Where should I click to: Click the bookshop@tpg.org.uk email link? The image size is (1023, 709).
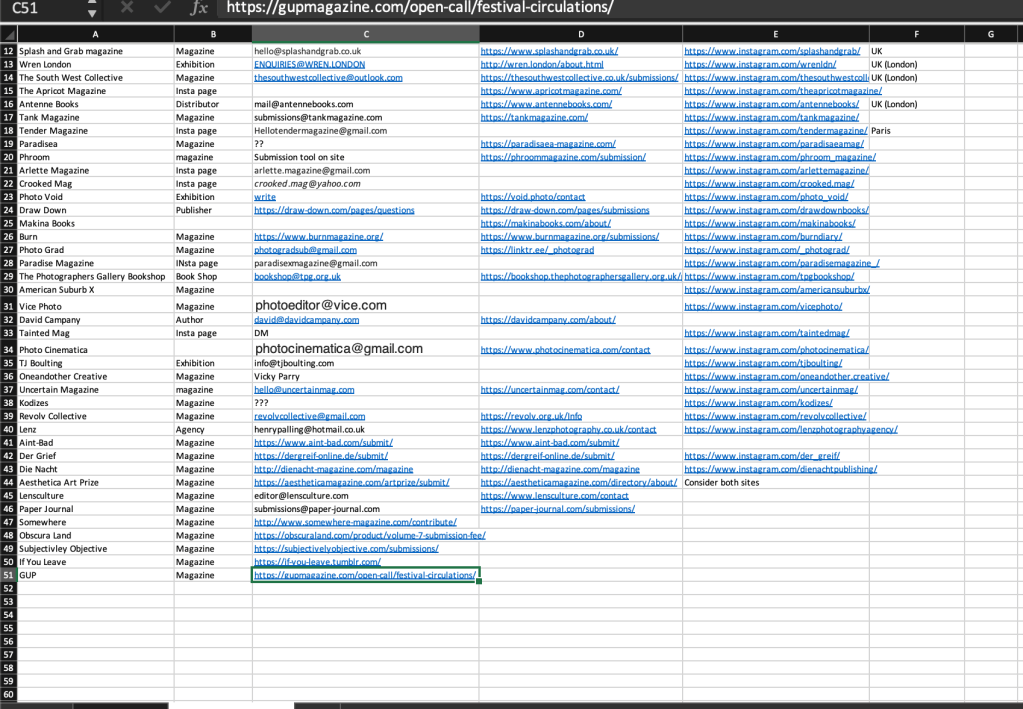click(x=297, y=276)
